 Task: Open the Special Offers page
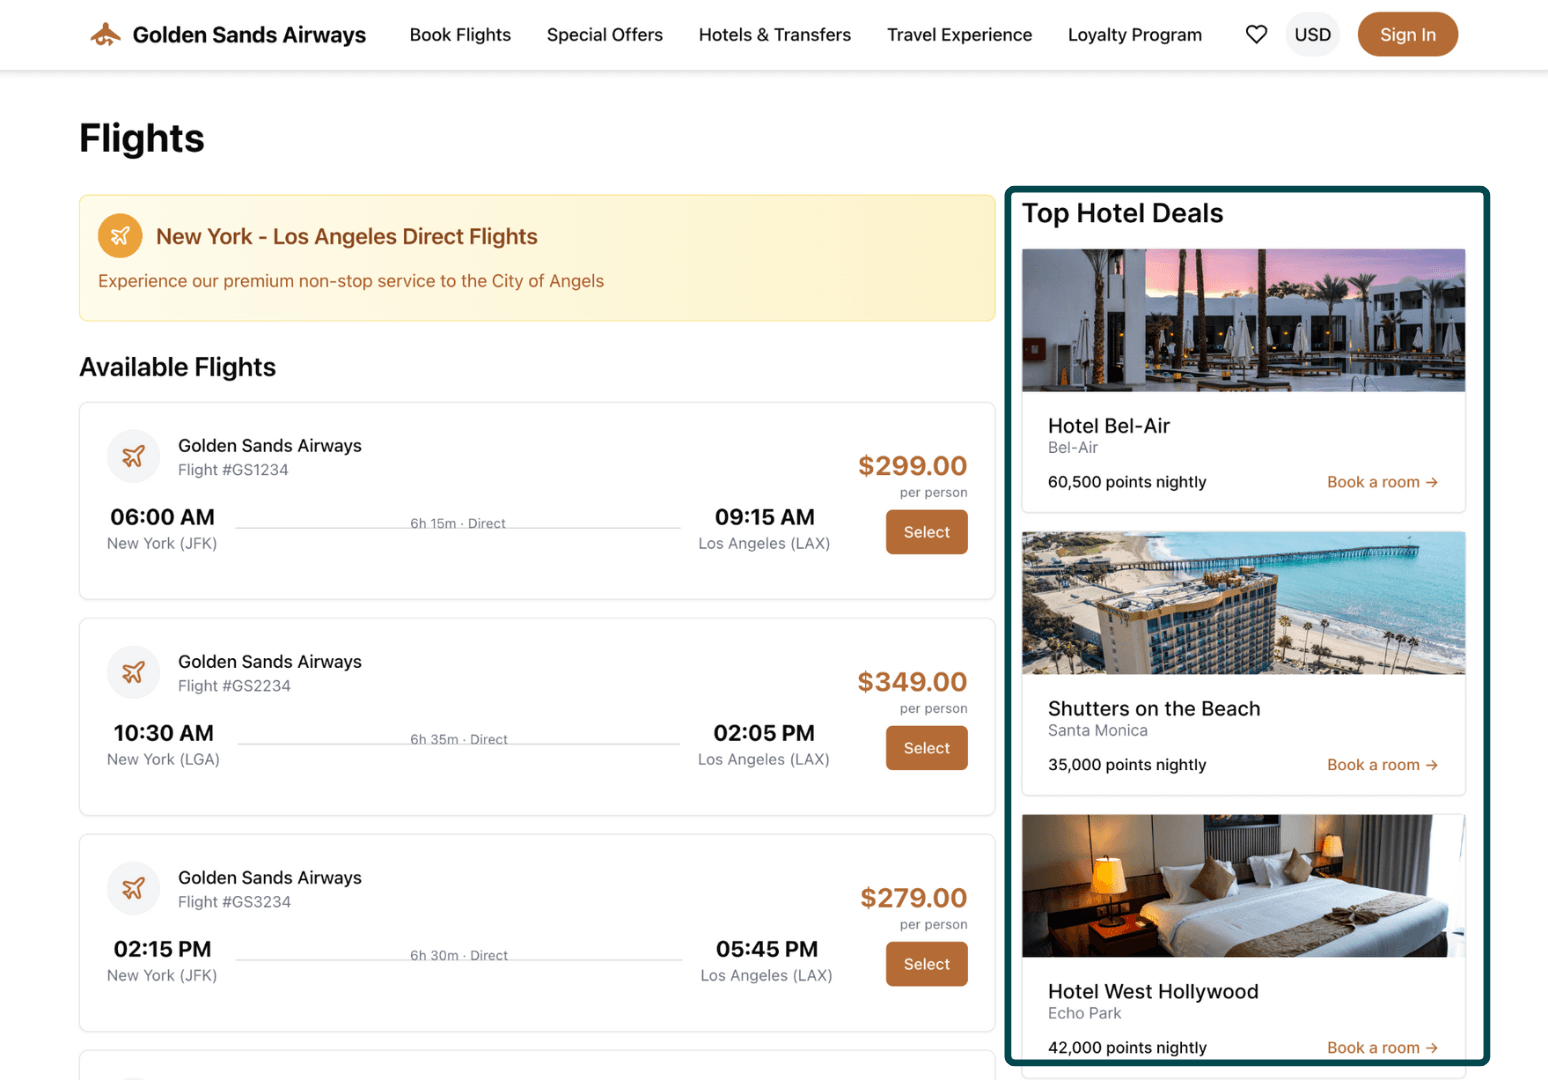click(x=604, y=34)
